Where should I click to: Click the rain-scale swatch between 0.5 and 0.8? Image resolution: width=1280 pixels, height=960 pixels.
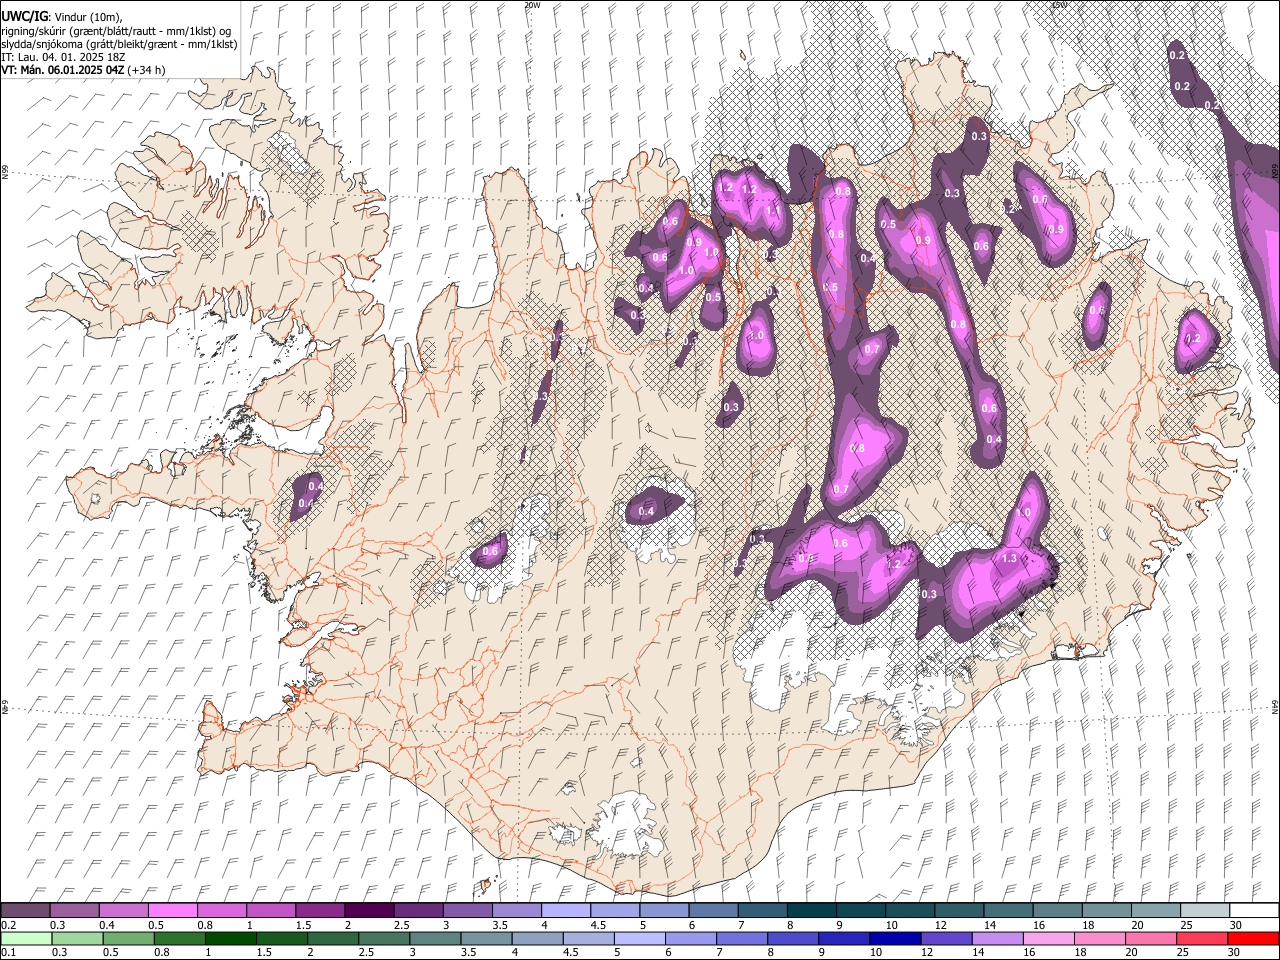point(128,938)
